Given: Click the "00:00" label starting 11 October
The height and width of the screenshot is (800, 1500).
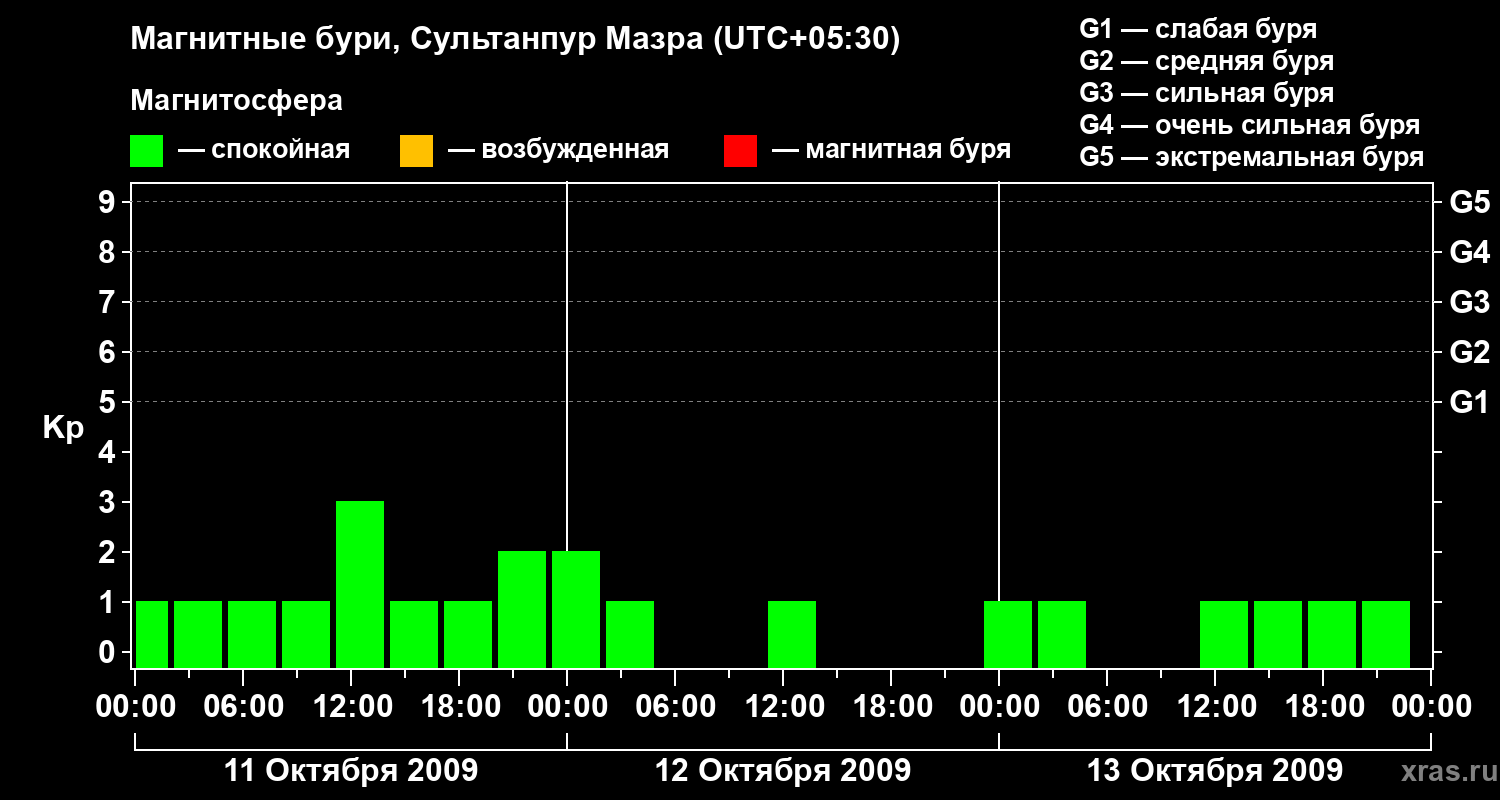Looking at the screenshot, I should click(136, 706).
